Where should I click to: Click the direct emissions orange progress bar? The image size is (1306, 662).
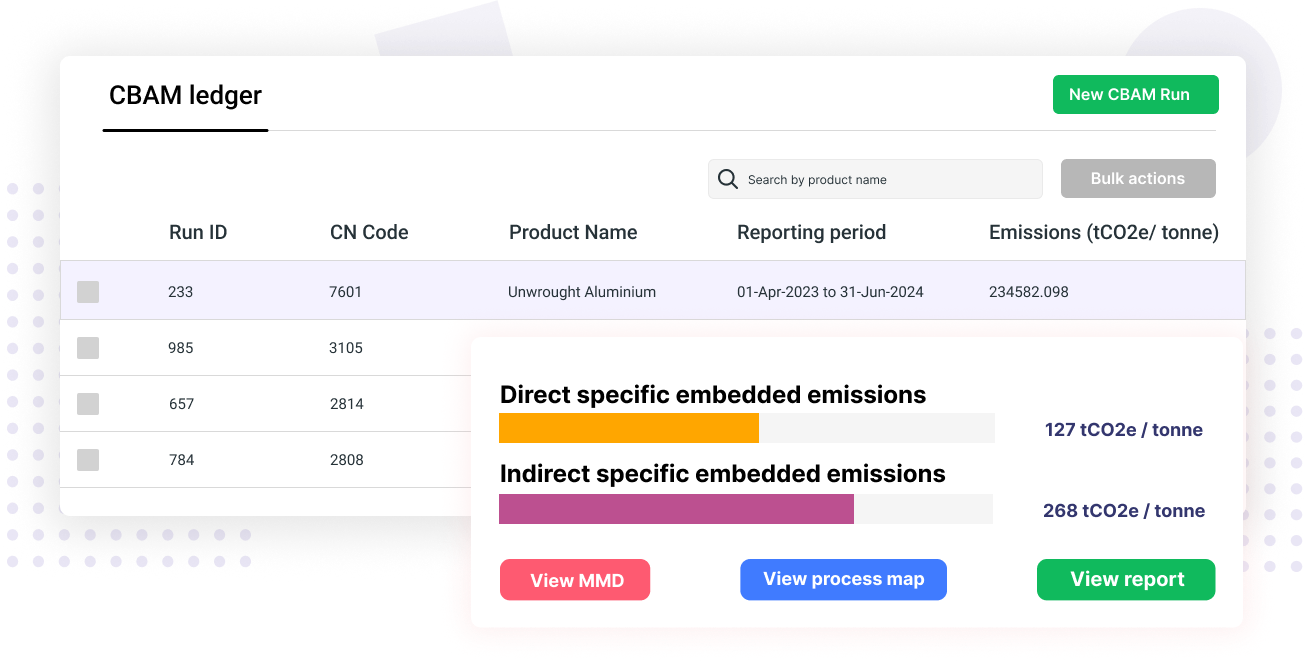pyautogui.click(x=628, y=428)
